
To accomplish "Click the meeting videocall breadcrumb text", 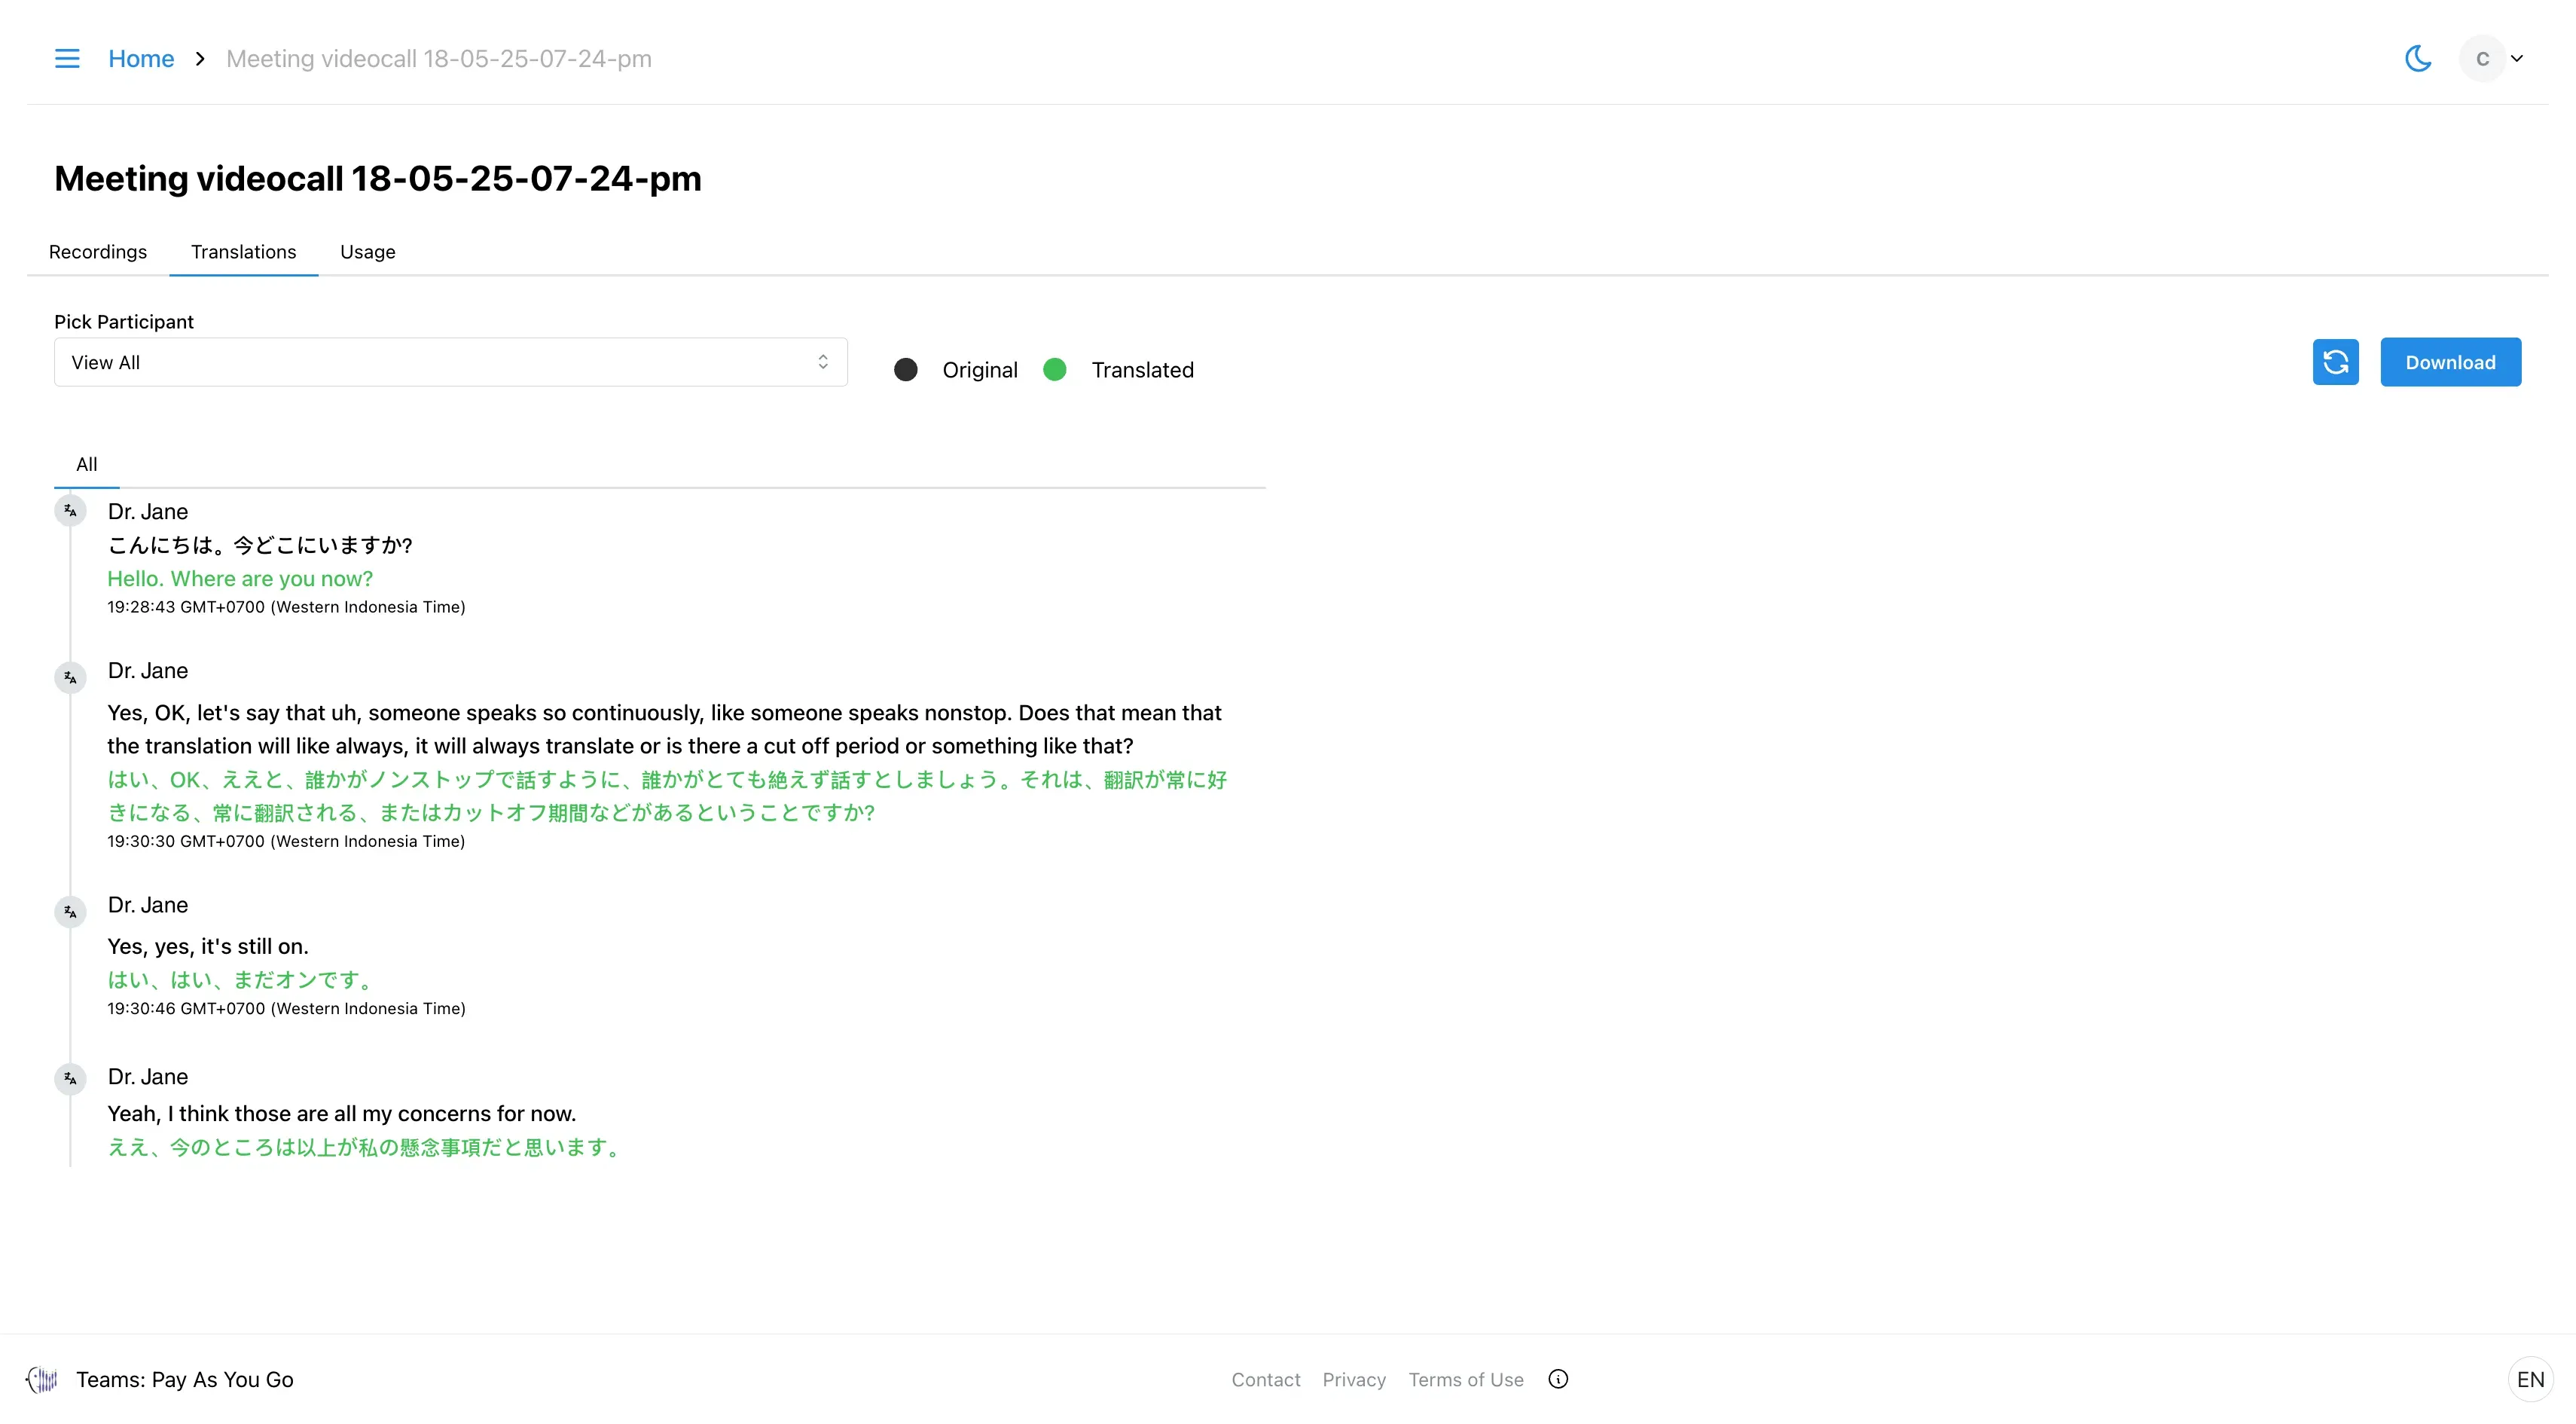I will (x=439, y=59).
